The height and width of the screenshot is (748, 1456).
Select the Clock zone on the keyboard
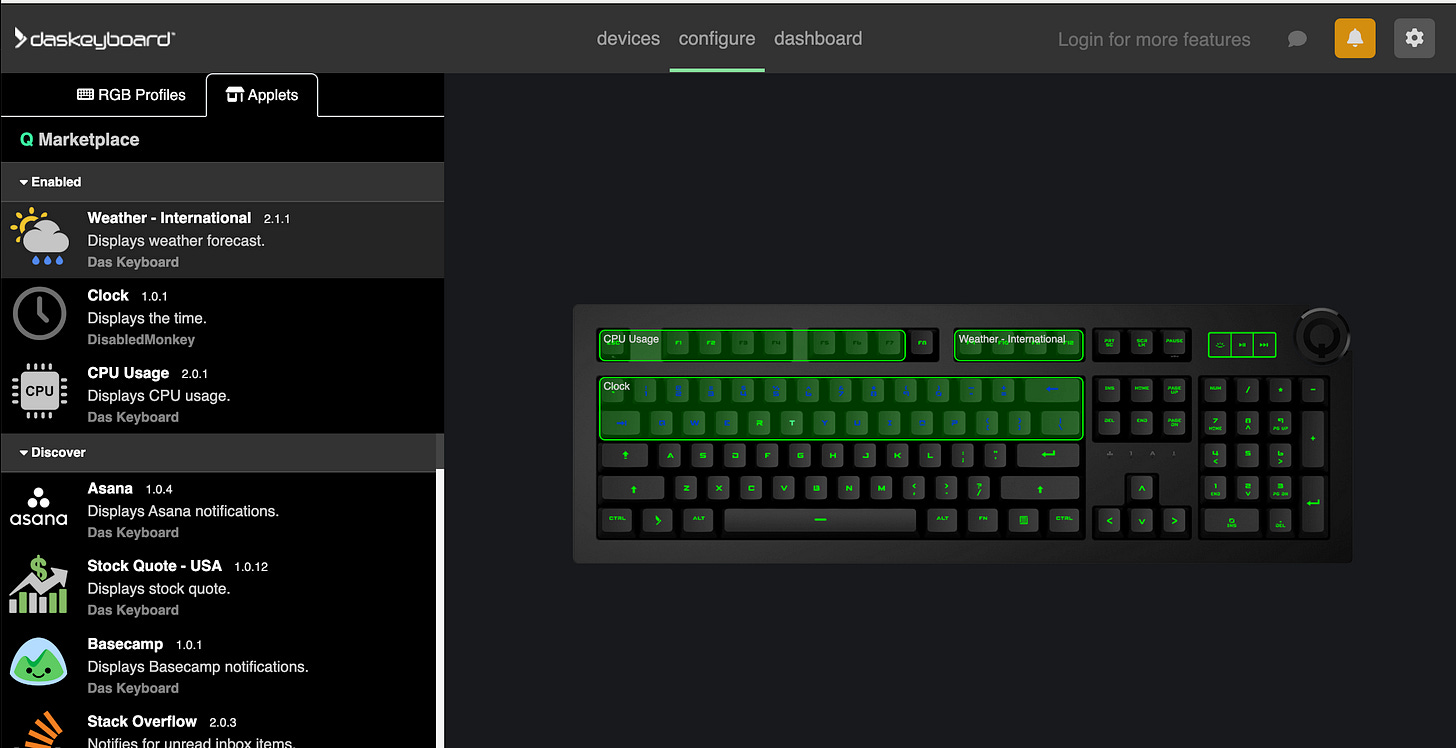coord(840,408)
